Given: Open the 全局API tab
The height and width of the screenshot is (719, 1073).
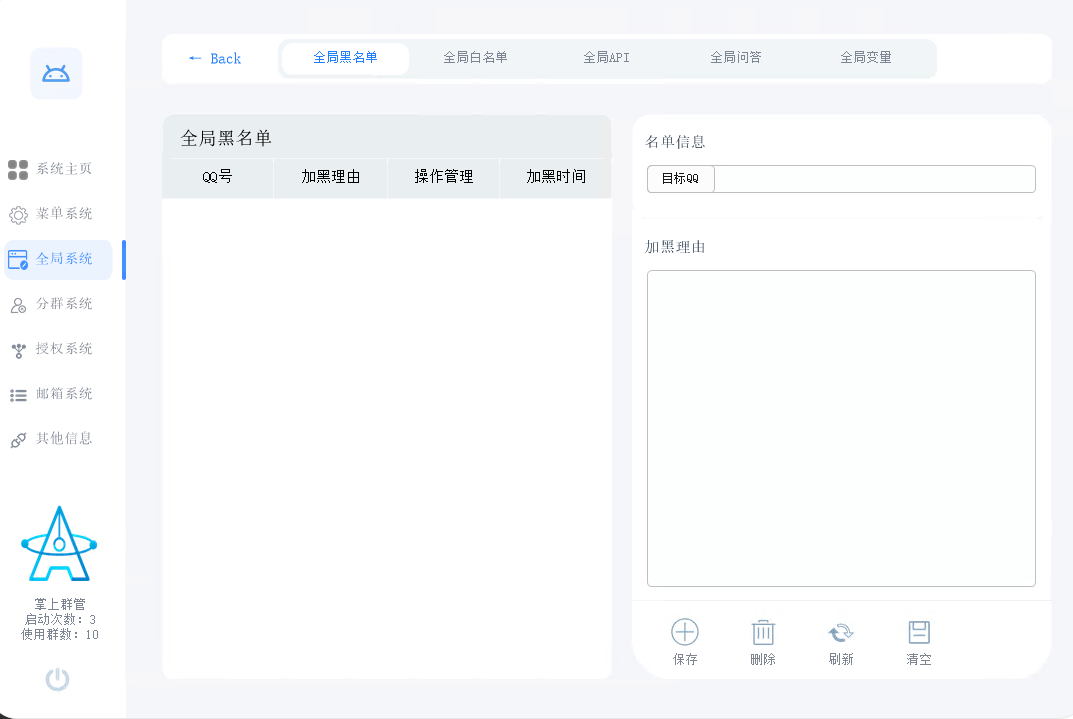Looking at the screenshot, I should pos(606,58).
